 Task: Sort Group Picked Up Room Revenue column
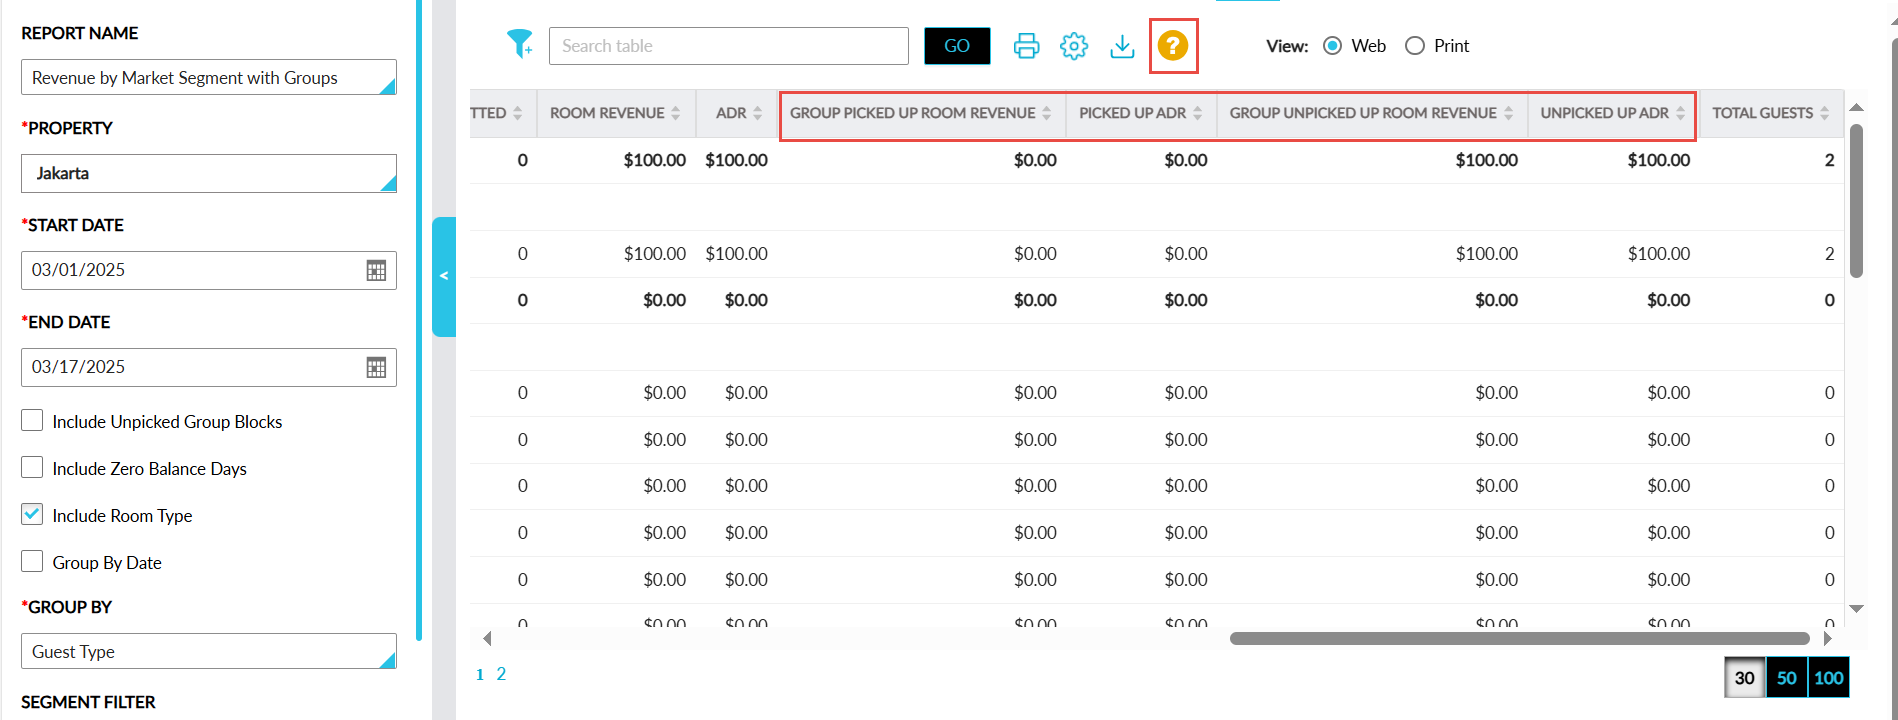click(x=1047, y=113)
